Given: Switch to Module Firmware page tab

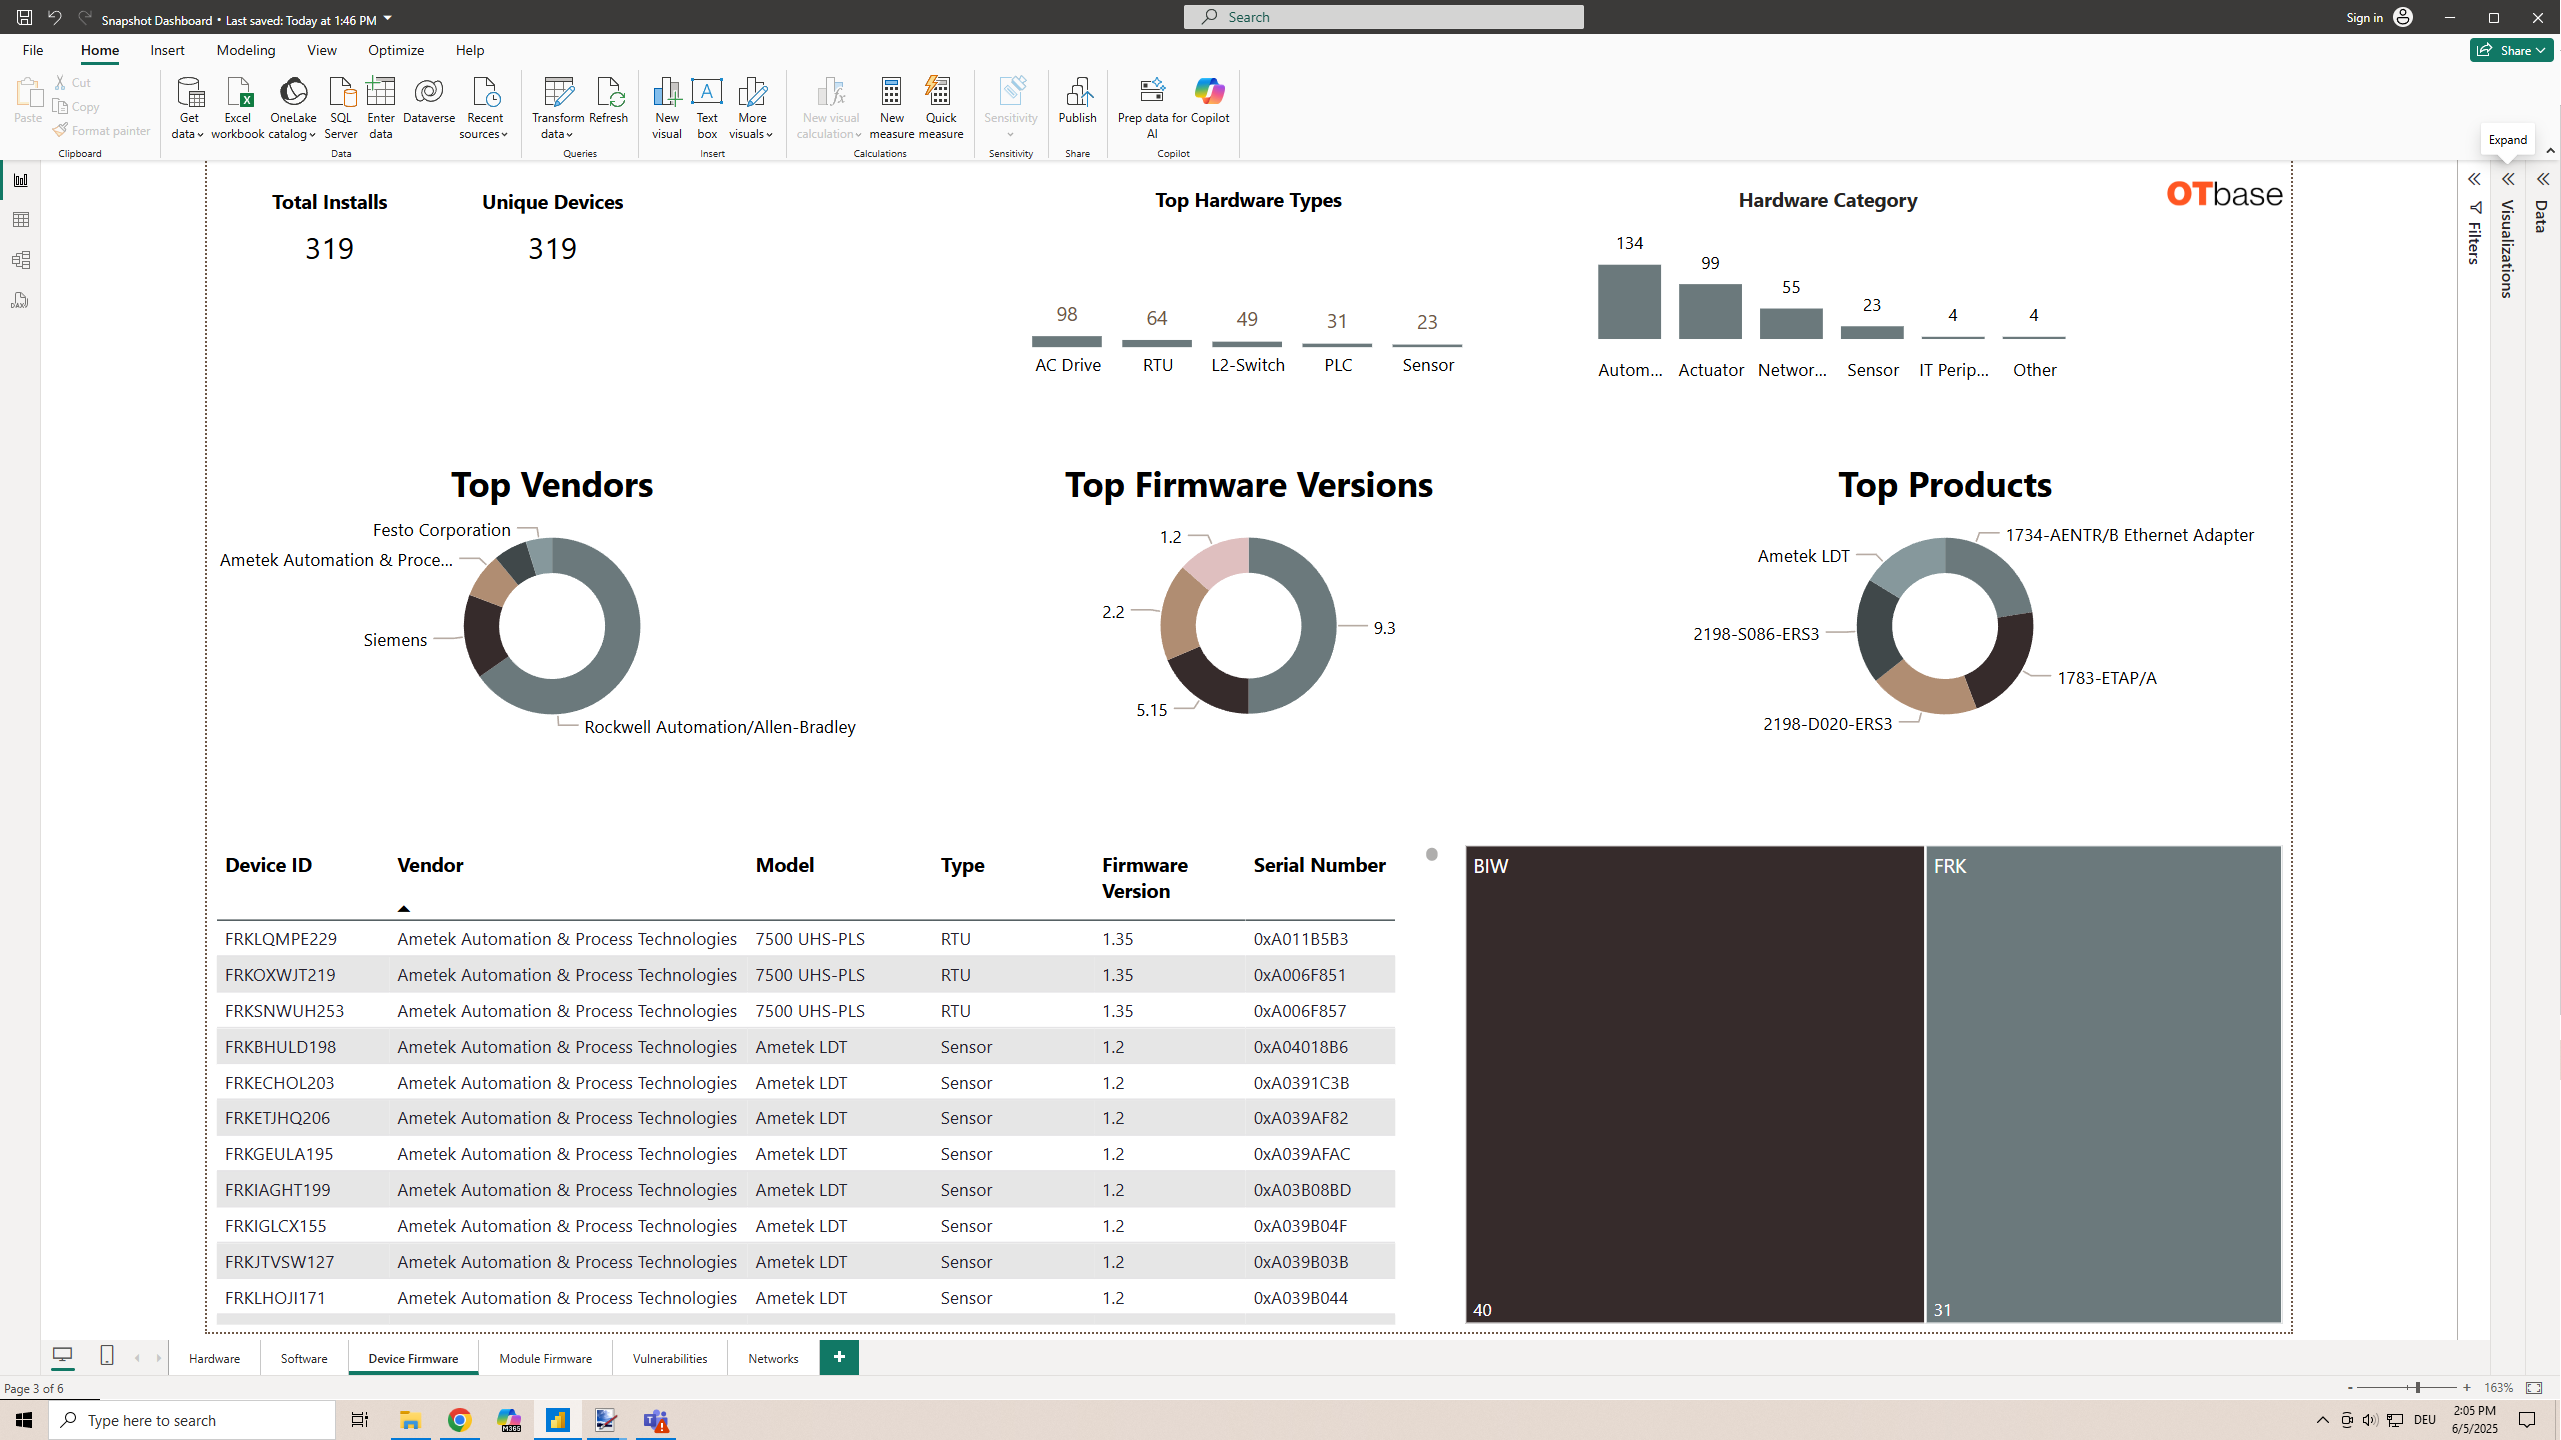Looking at the screenshot, I should click(545, 1358).
